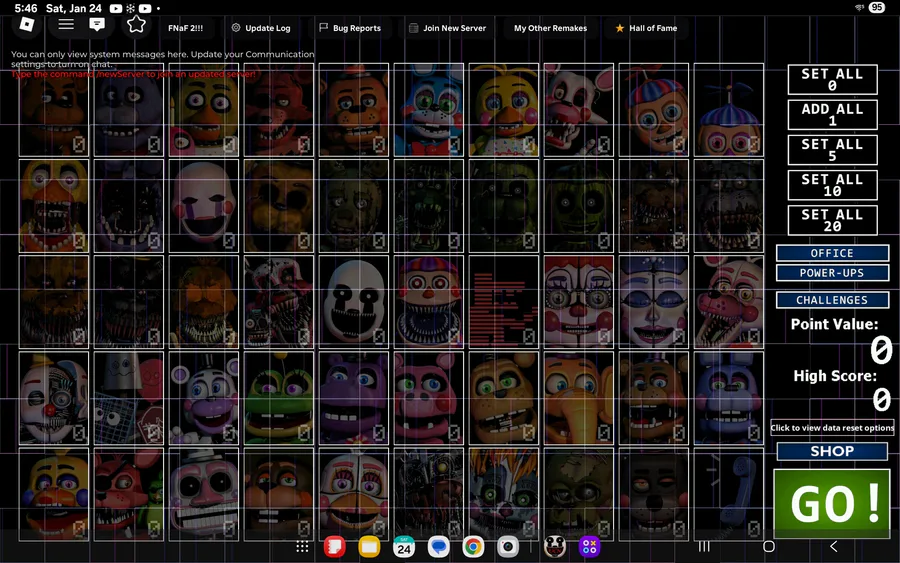Select the Golden Freddy portrait

click(279, 206)
